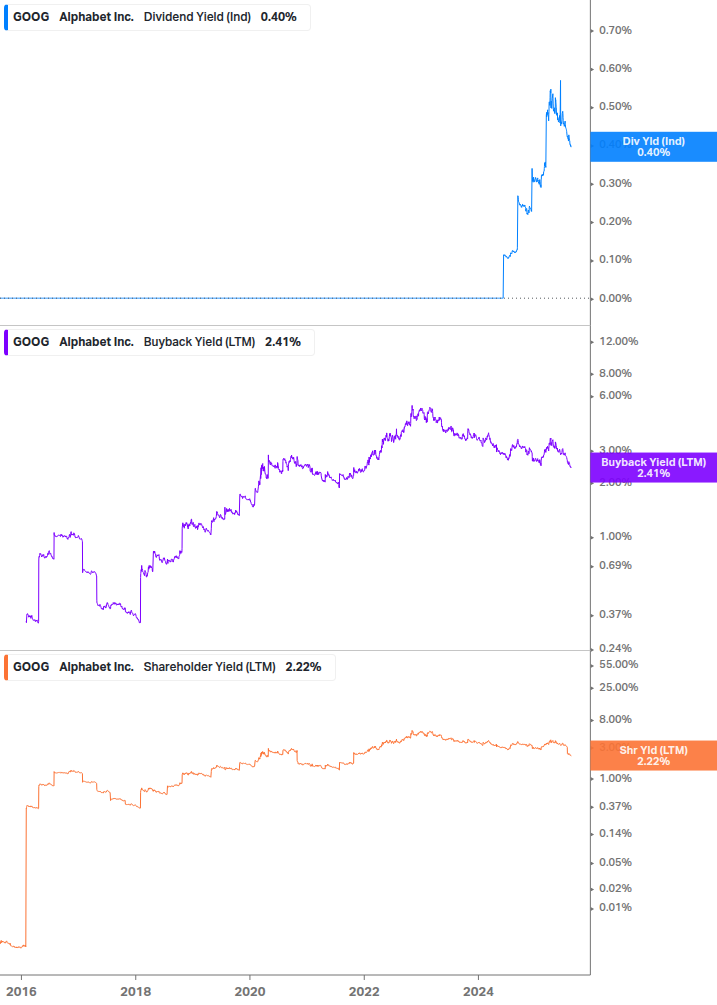Click the purple Buyback Yield (LTM) 2.41% axis tag
717x1005 pixels.
click(x=654, y=468)
